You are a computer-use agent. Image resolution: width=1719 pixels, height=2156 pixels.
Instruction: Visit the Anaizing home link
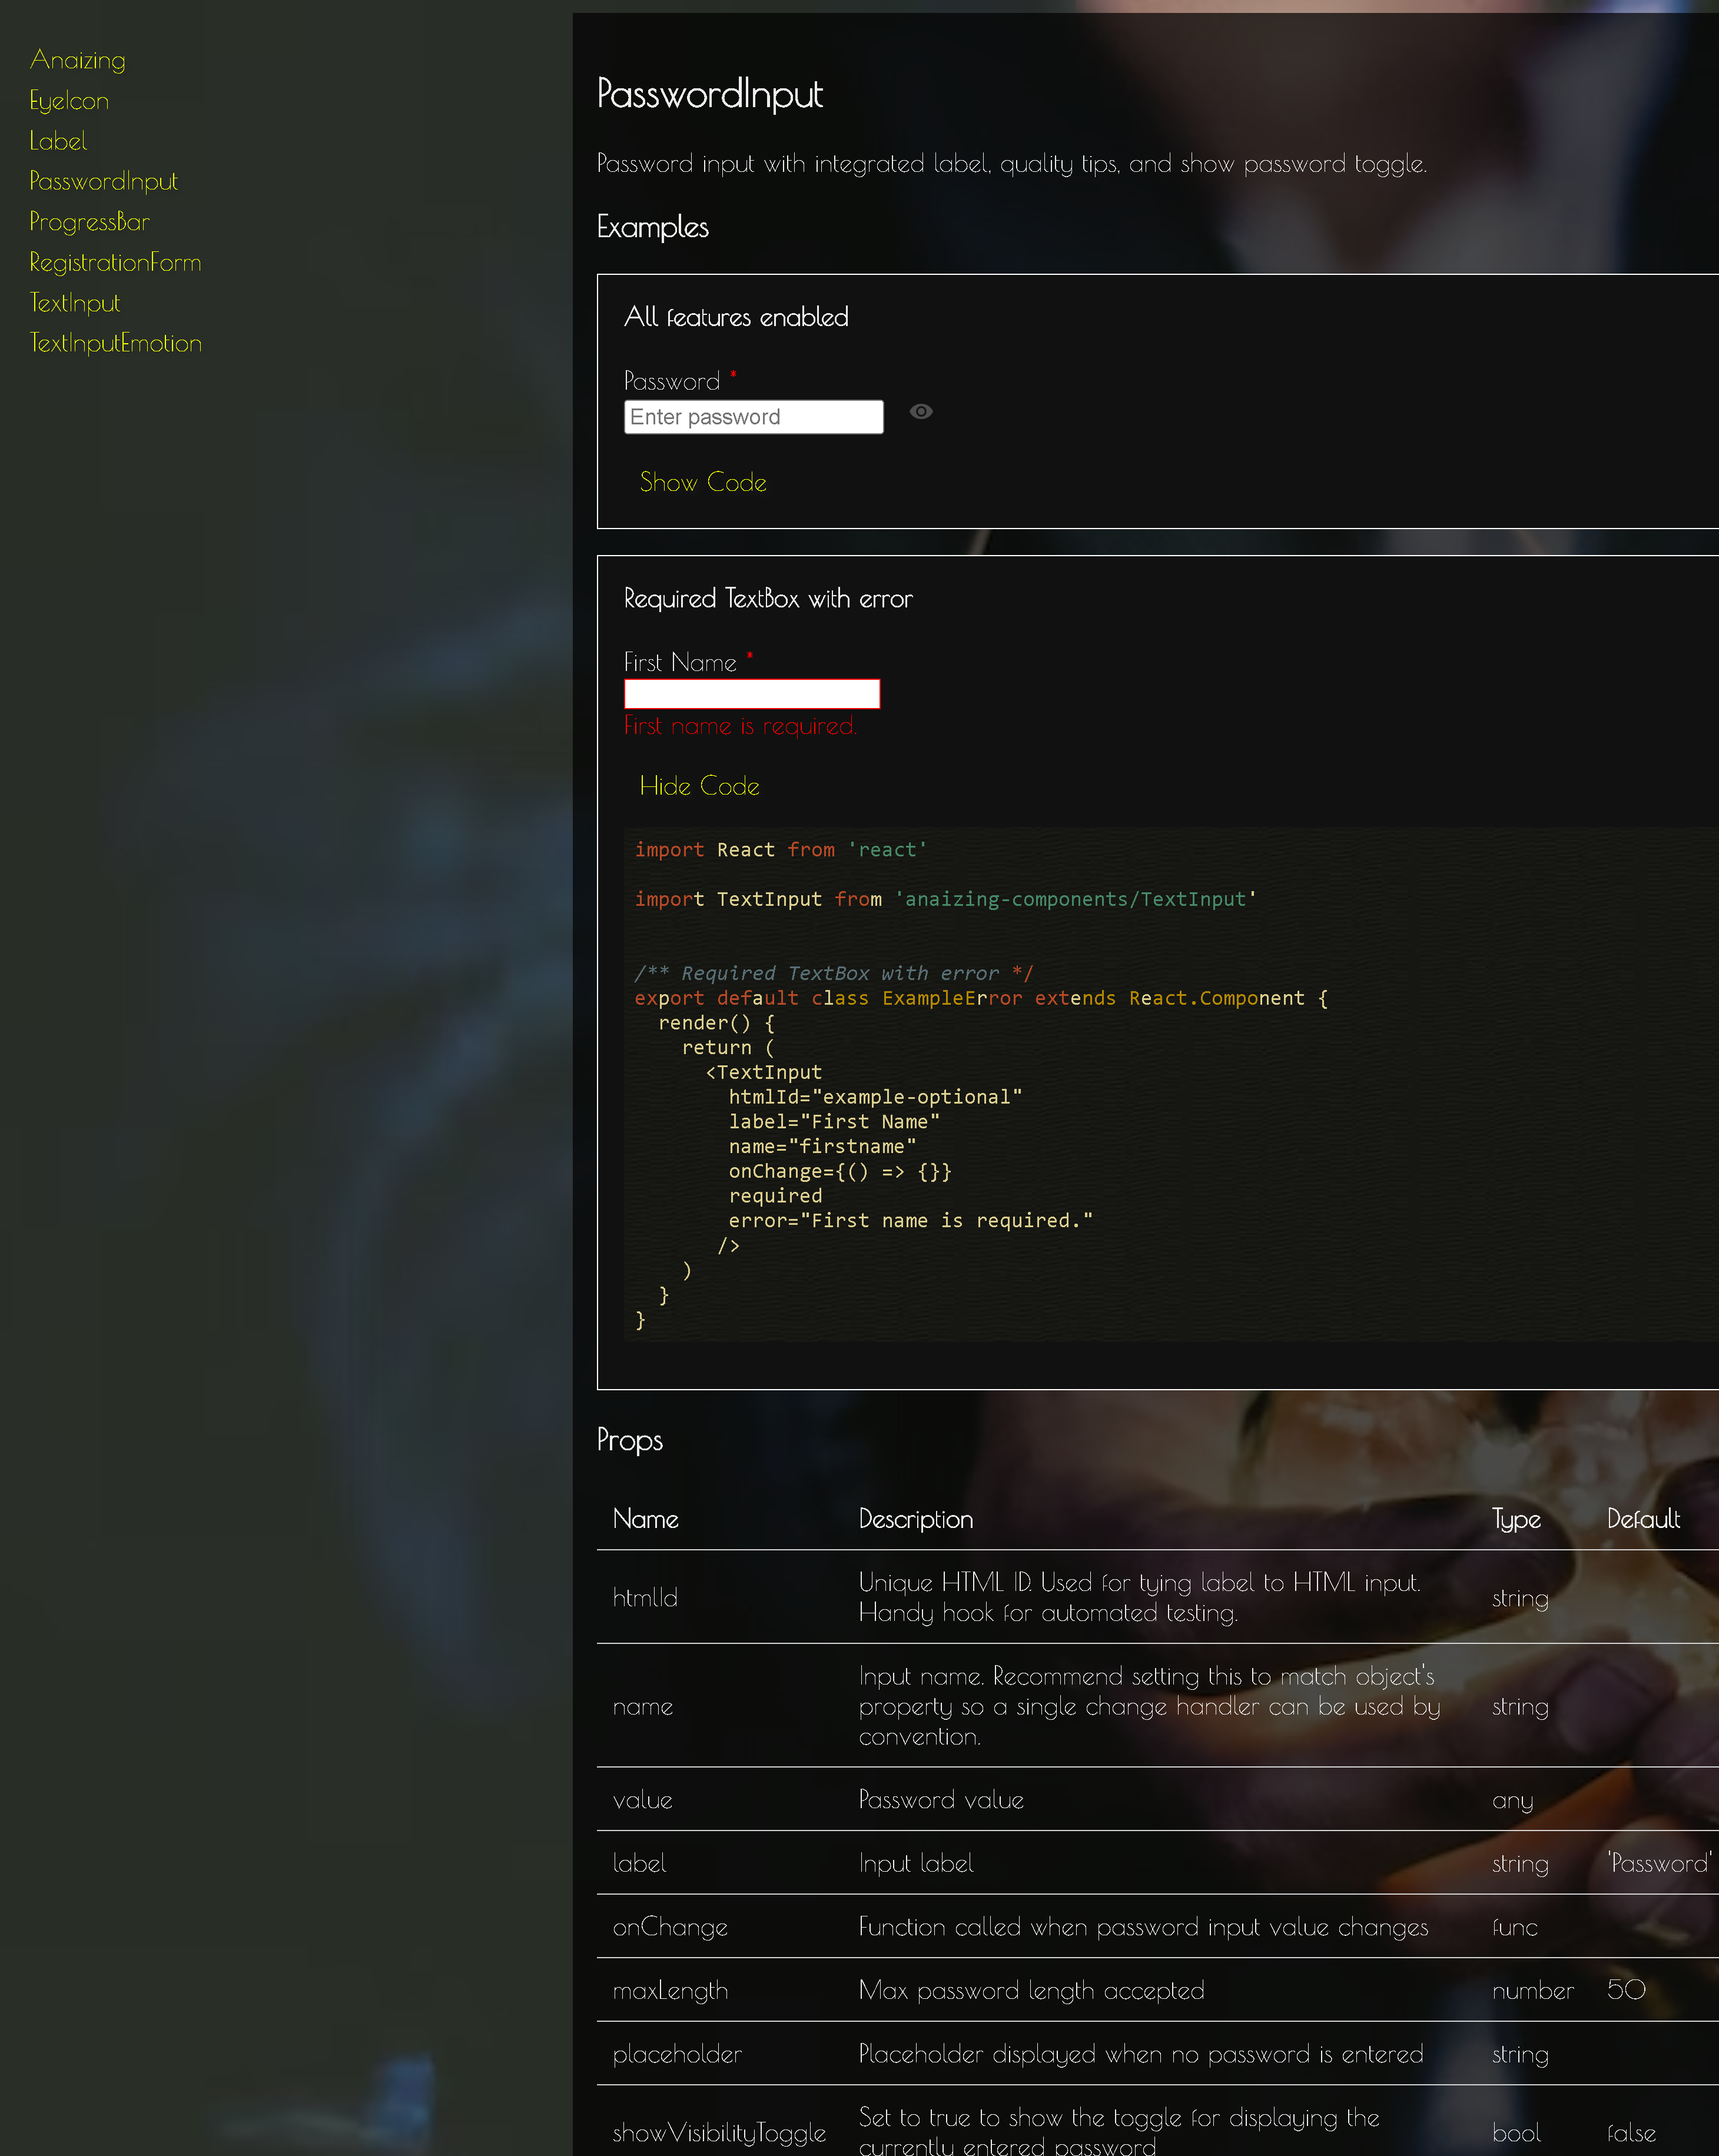click(77, 59)
